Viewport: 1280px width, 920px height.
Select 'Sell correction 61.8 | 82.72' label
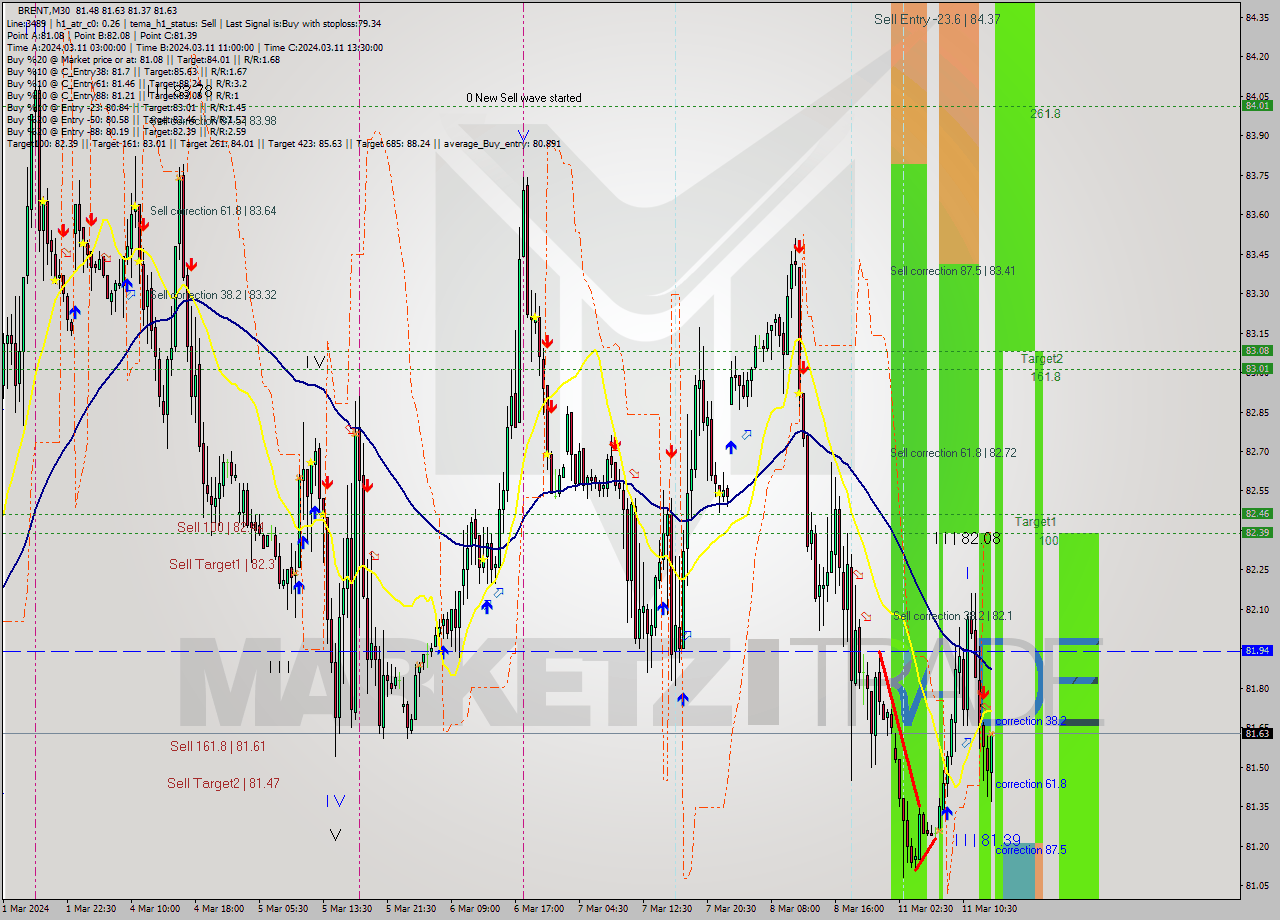[x=954, y=453]
